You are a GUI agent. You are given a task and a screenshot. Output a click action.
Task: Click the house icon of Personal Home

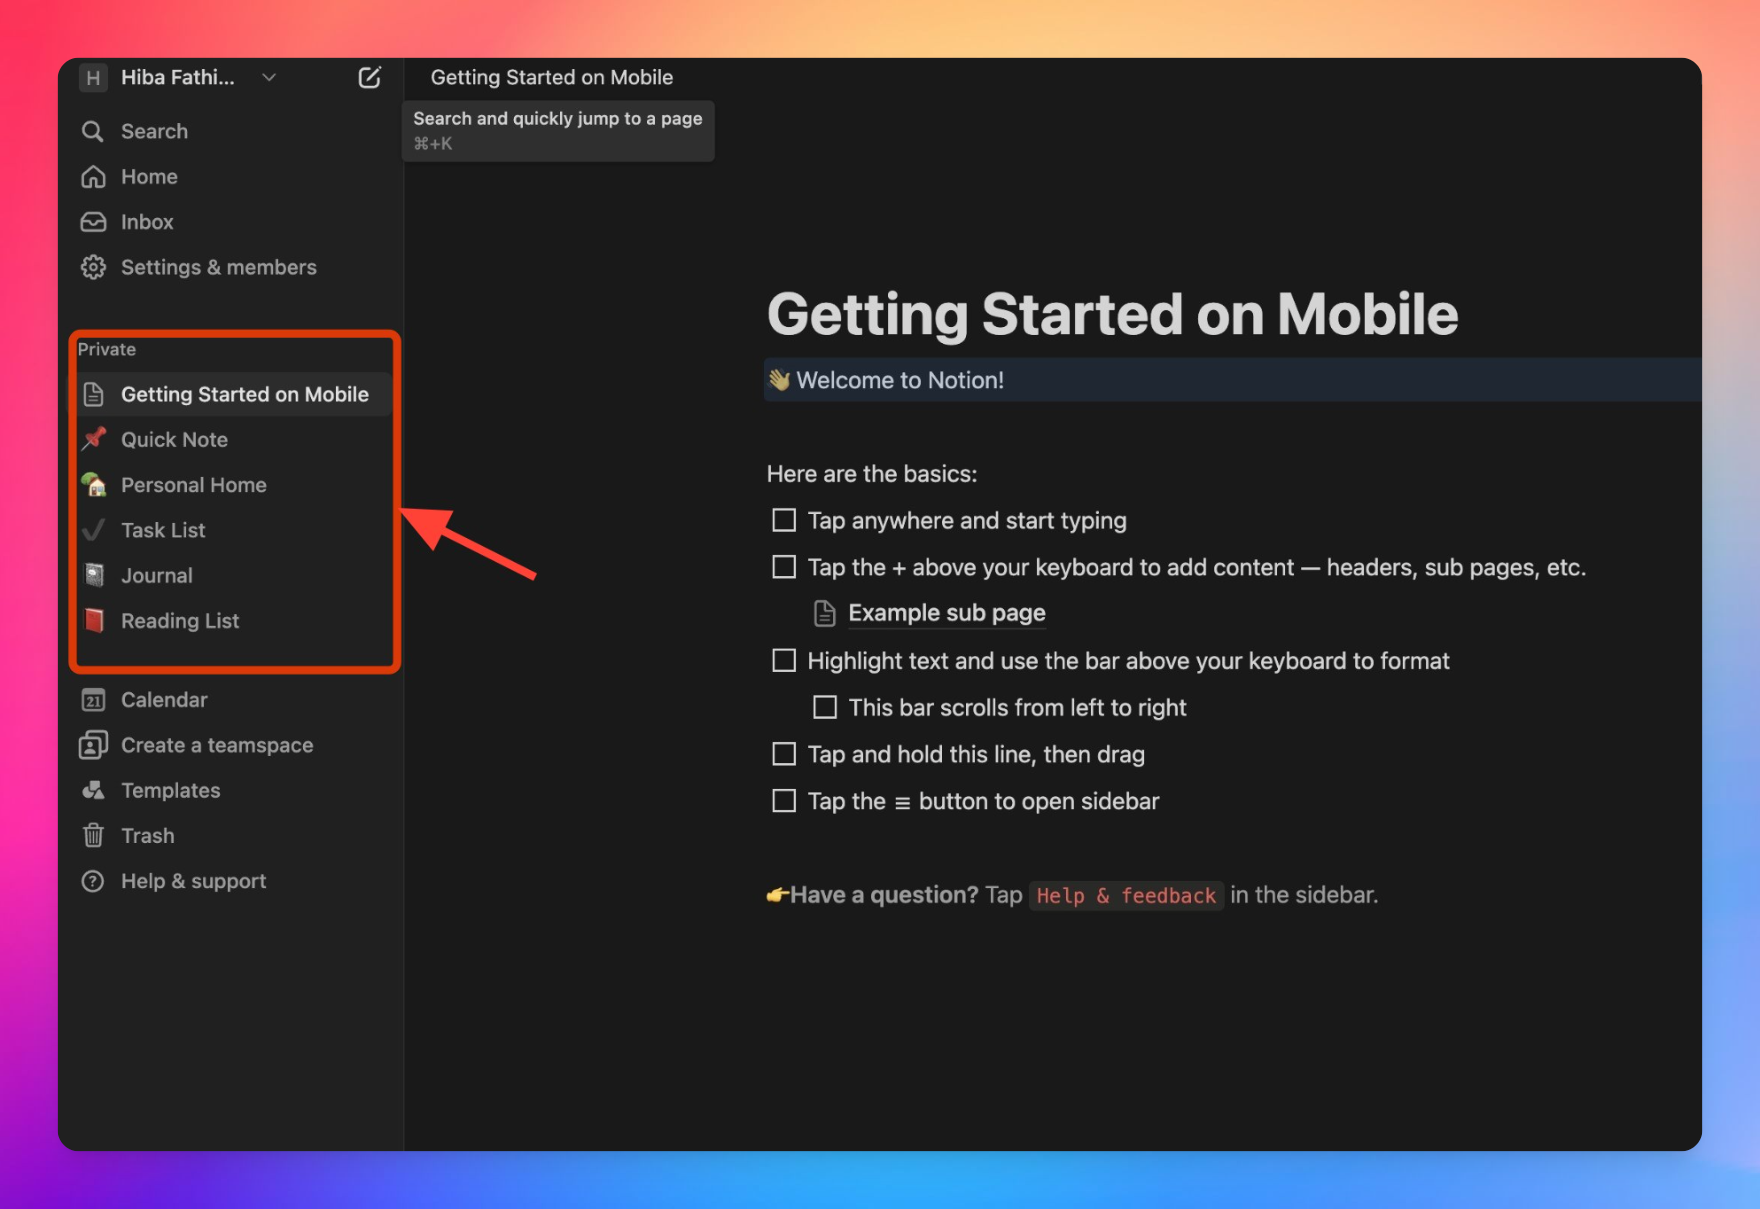click(94, 485)
